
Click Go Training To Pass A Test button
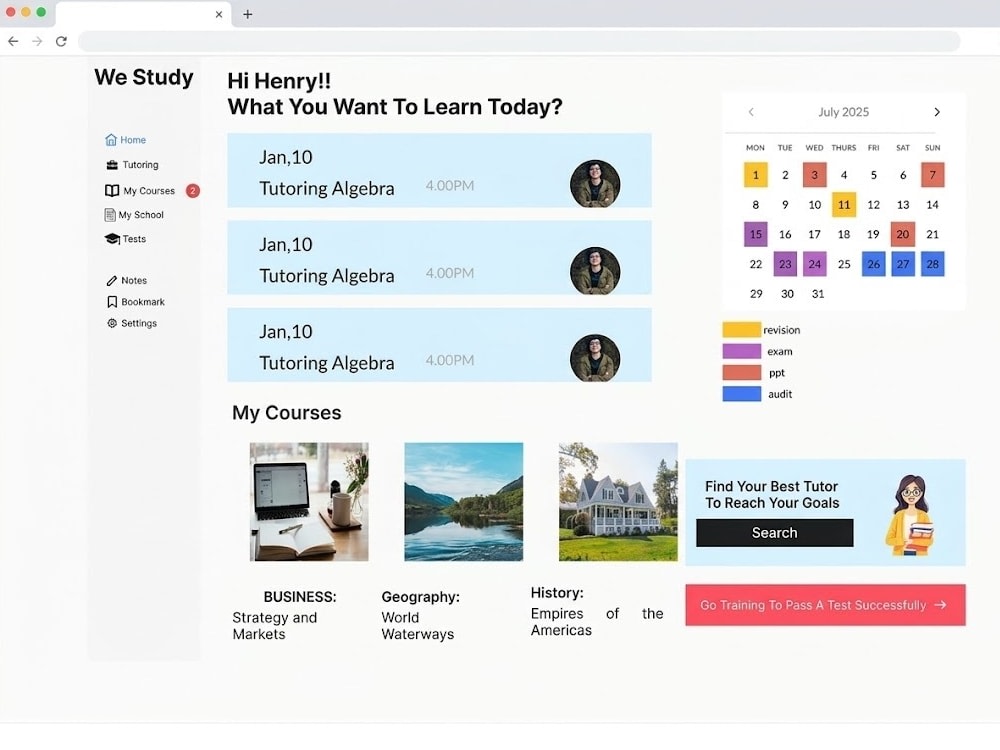click(x=825, y=605)
